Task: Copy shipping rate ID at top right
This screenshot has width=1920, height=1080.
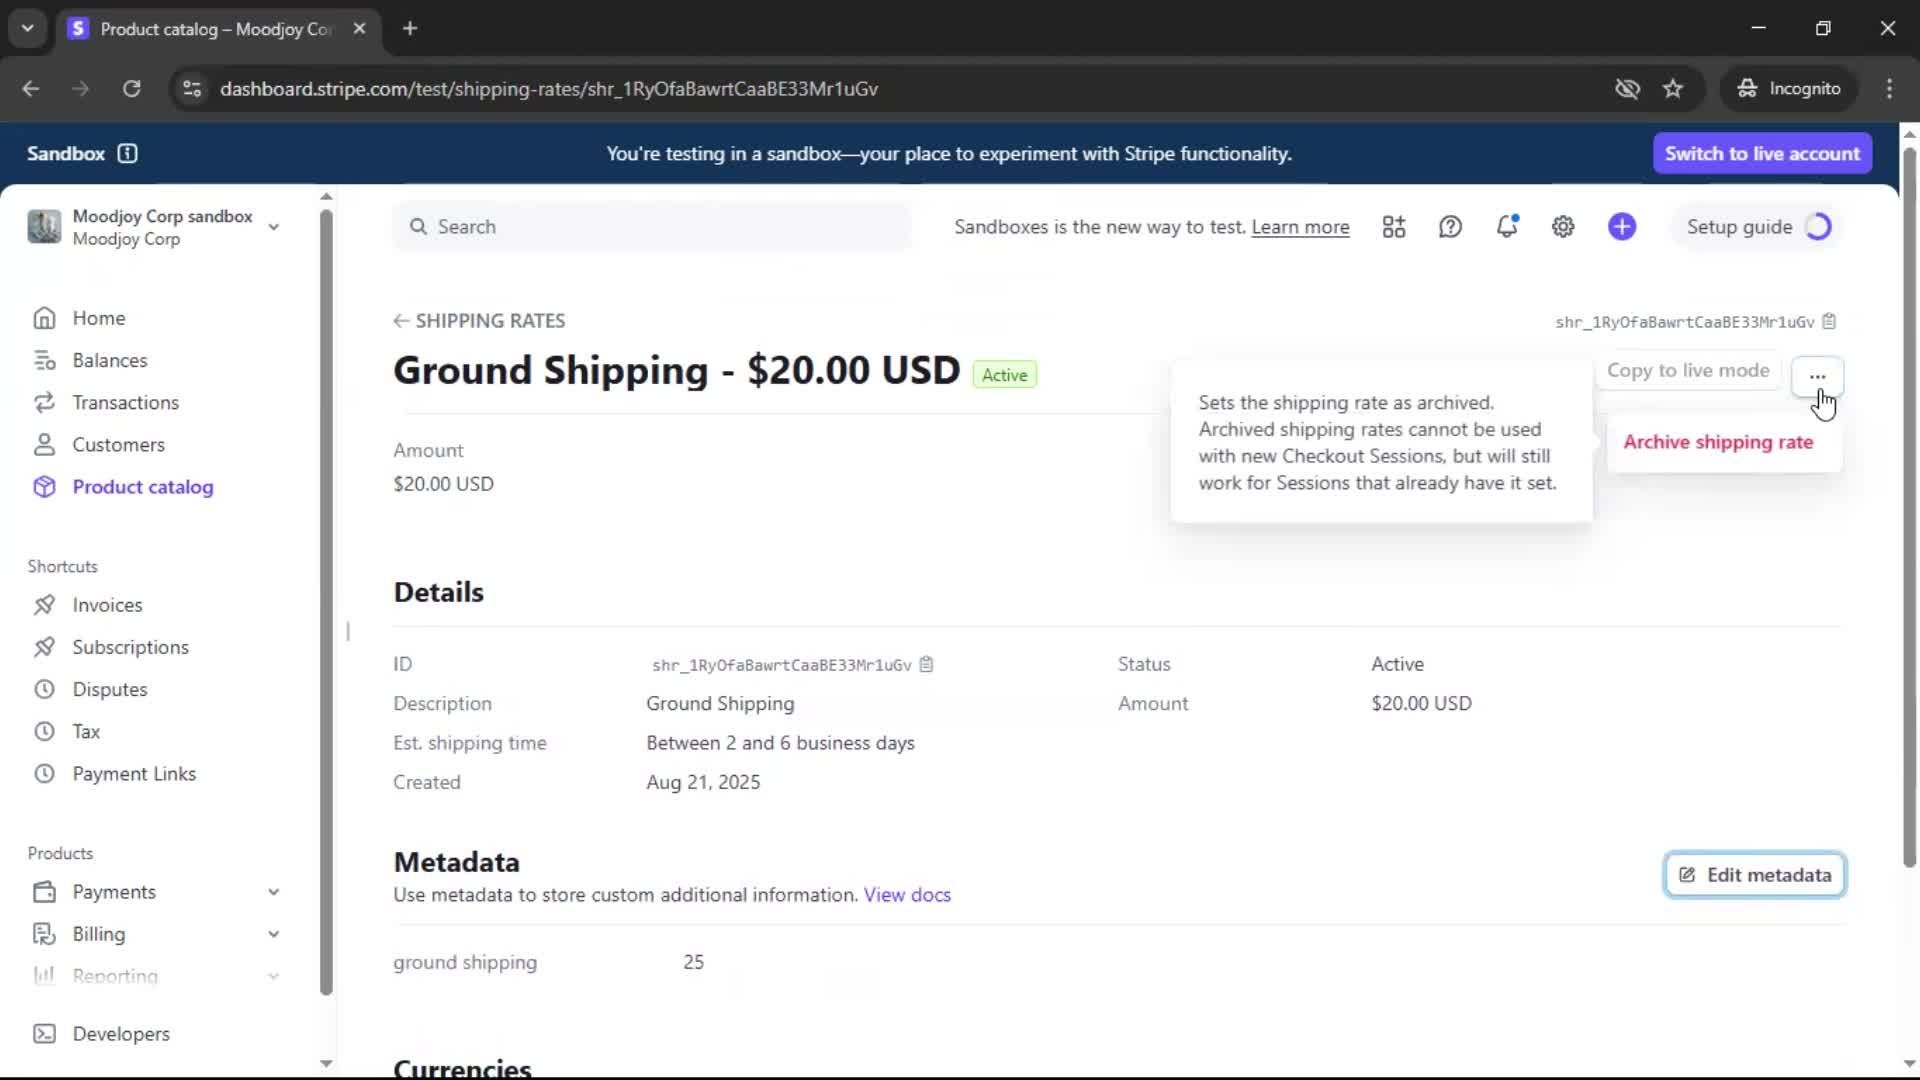Action: click(1829, 322)
